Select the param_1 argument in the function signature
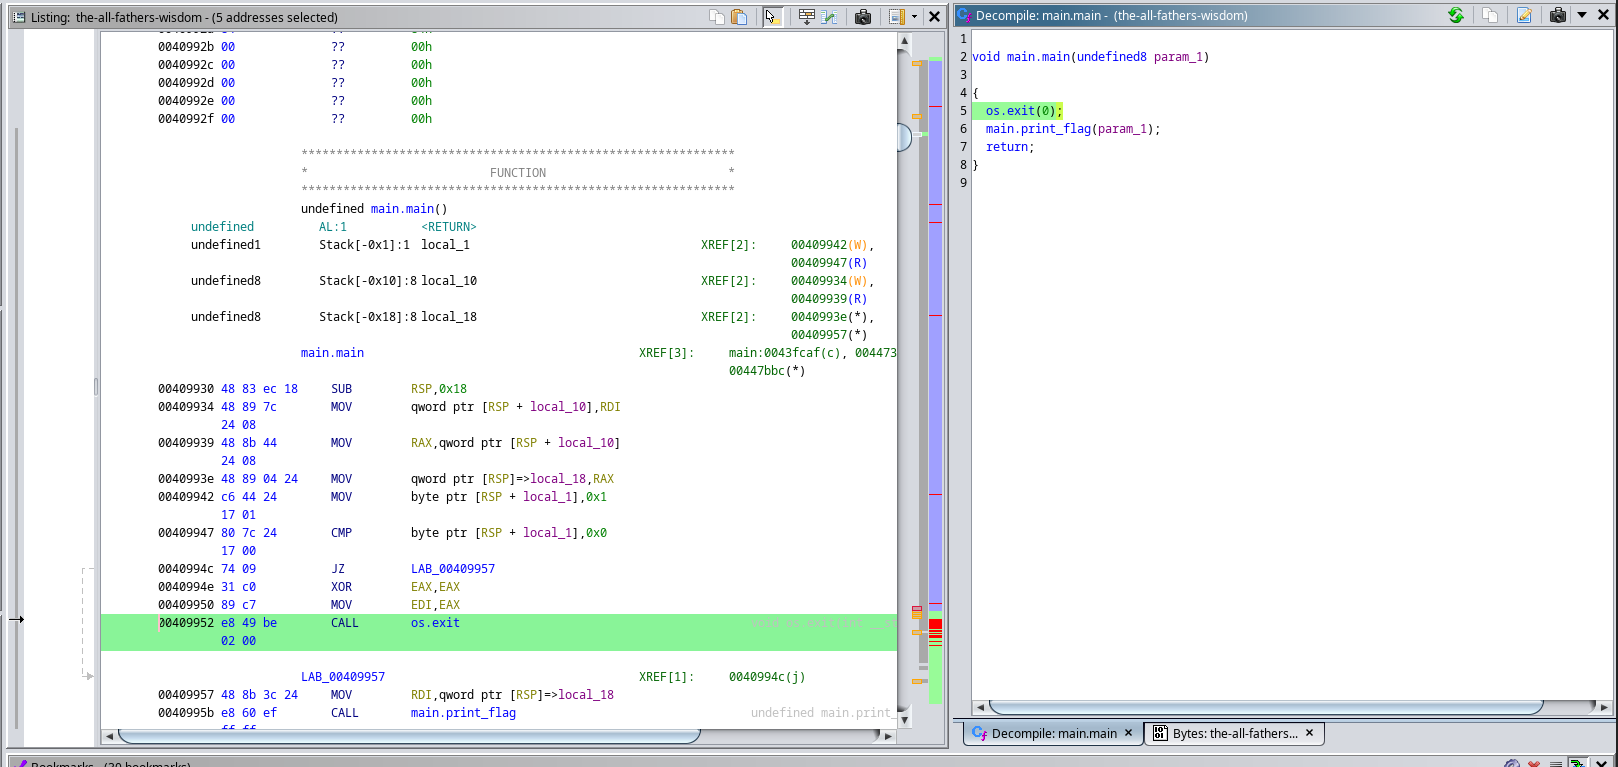1618x767 pixels. (x=1178, y=57)
